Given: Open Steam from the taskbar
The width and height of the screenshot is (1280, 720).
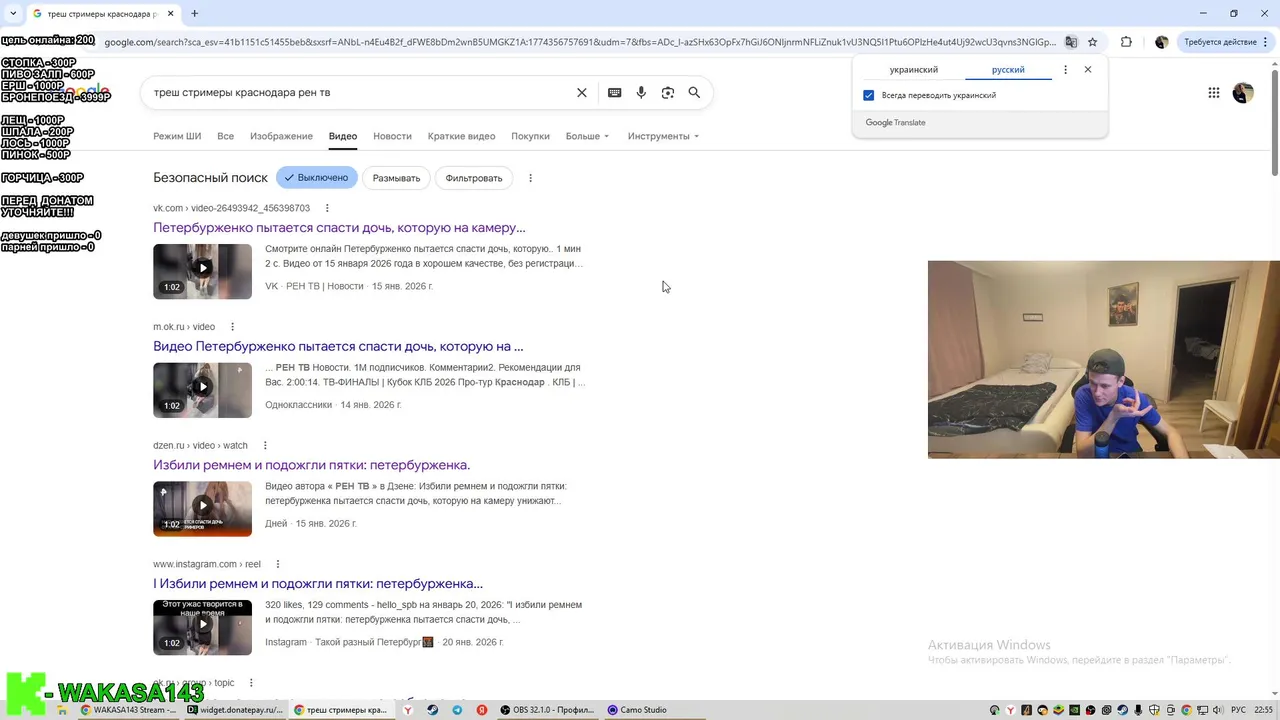Looking at the screenshot, I should point(432,710).
